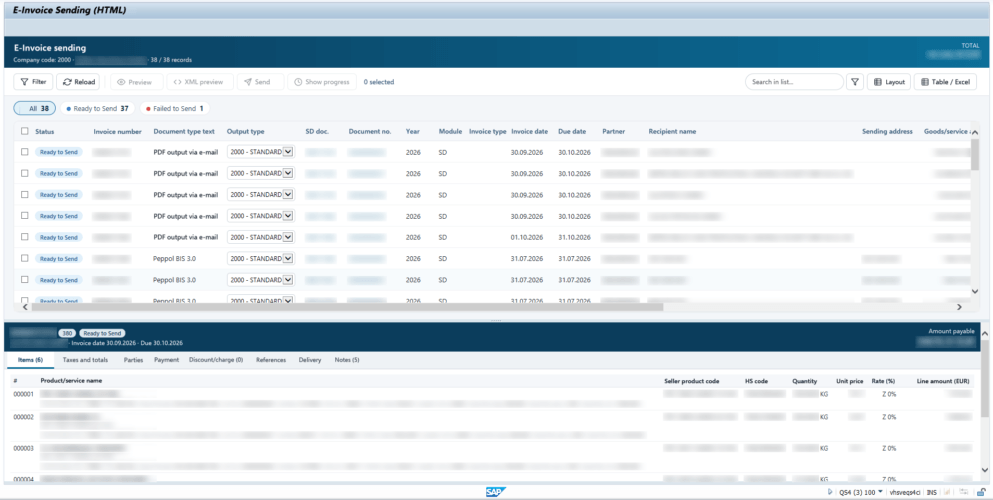Click the first row's Ready to Send badge

tap(58, 152)
